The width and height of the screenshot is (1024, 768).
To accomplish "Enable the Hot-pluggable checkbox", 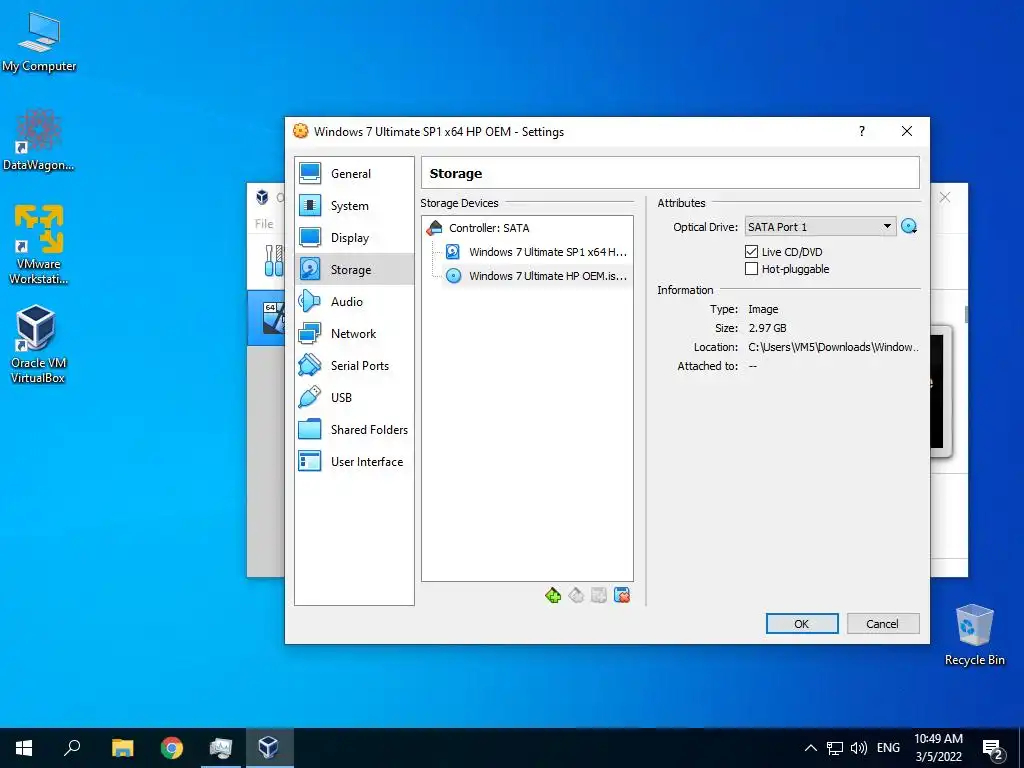I will point(752,268).
